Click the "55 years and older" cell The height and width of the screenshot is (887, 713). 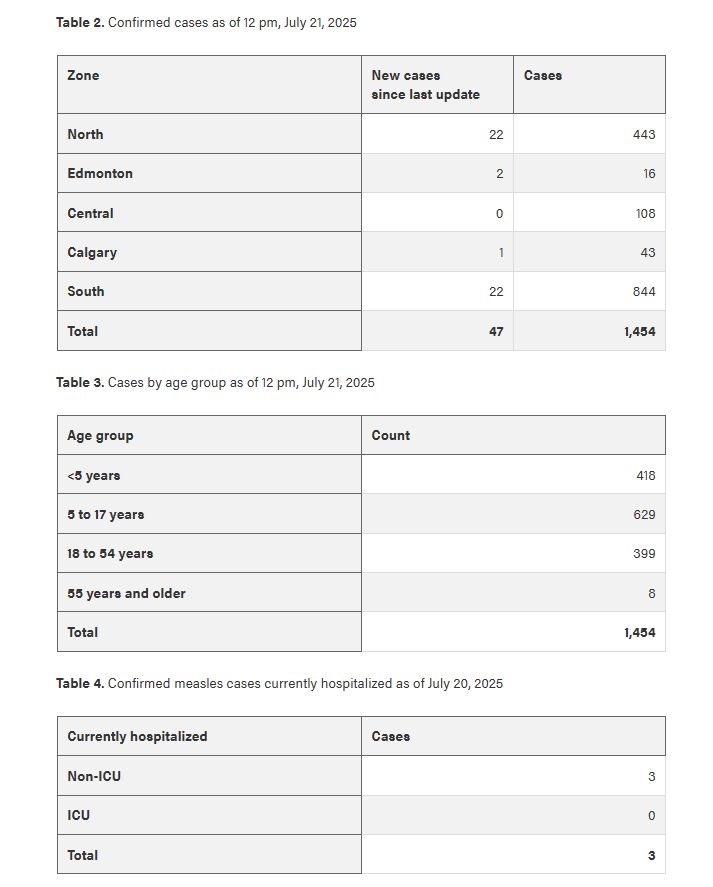[x=127, y=593]
